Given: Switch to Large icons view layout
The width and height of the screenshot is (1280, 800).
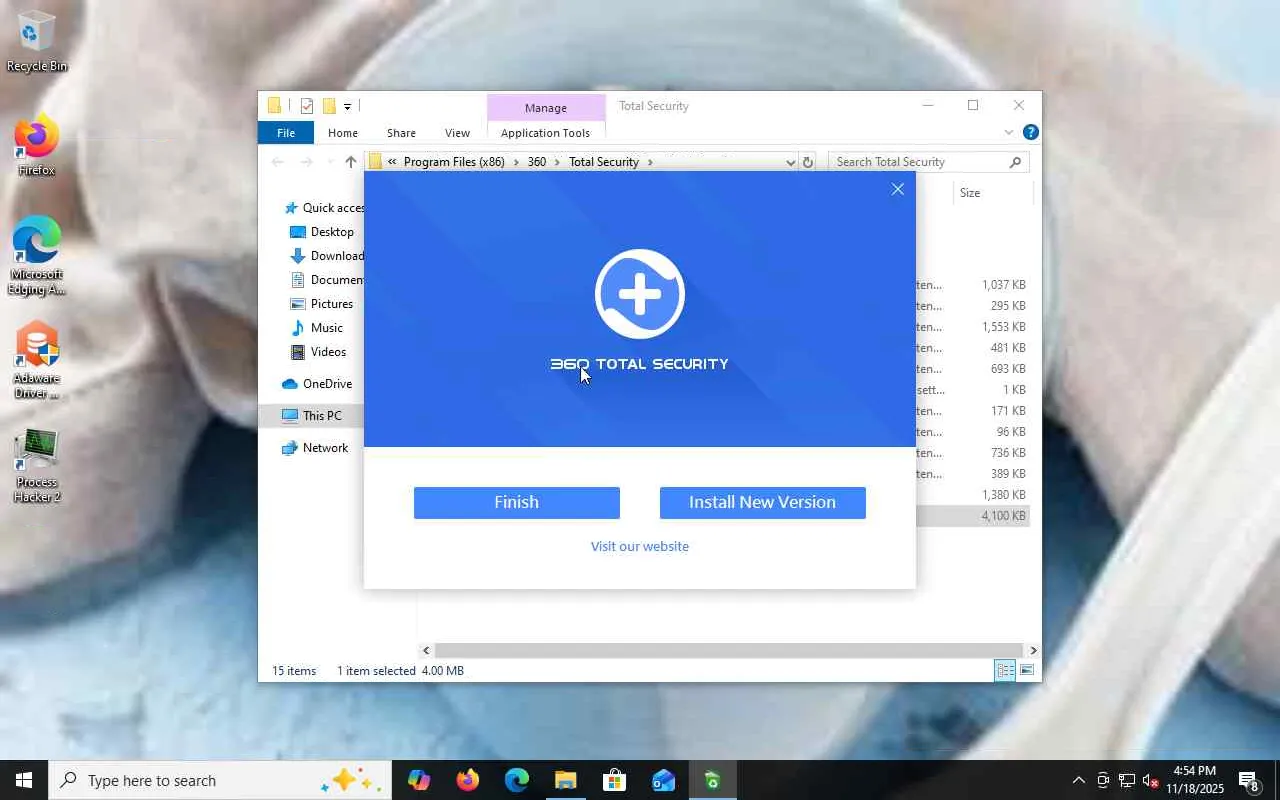Looking at the screenshot, I should [x=1027, y=670].
